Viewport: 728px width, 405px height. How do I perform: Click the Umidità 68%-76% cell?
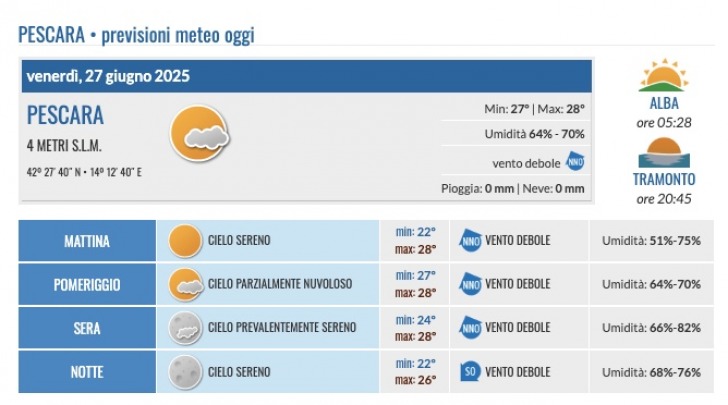(x=651, y=372)
